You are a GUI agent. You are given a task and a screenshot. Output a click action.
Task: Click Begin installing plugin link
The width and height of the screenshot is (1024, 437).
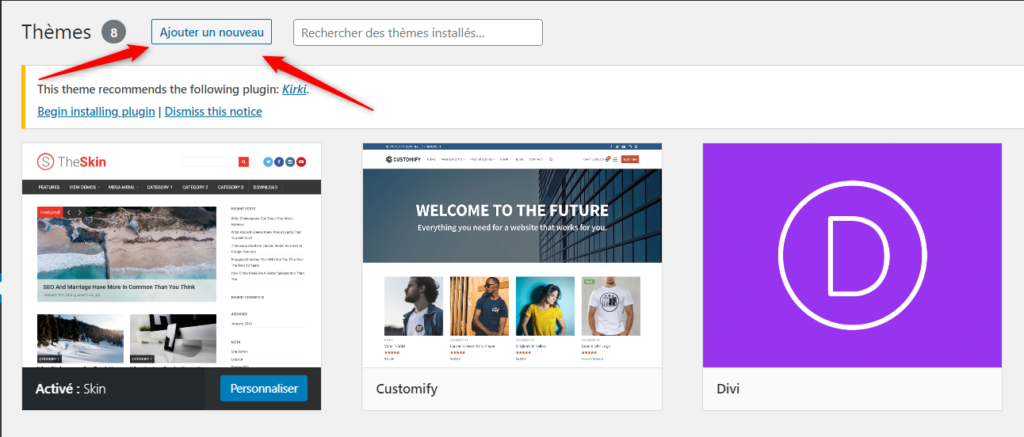(x=96, y=112)
